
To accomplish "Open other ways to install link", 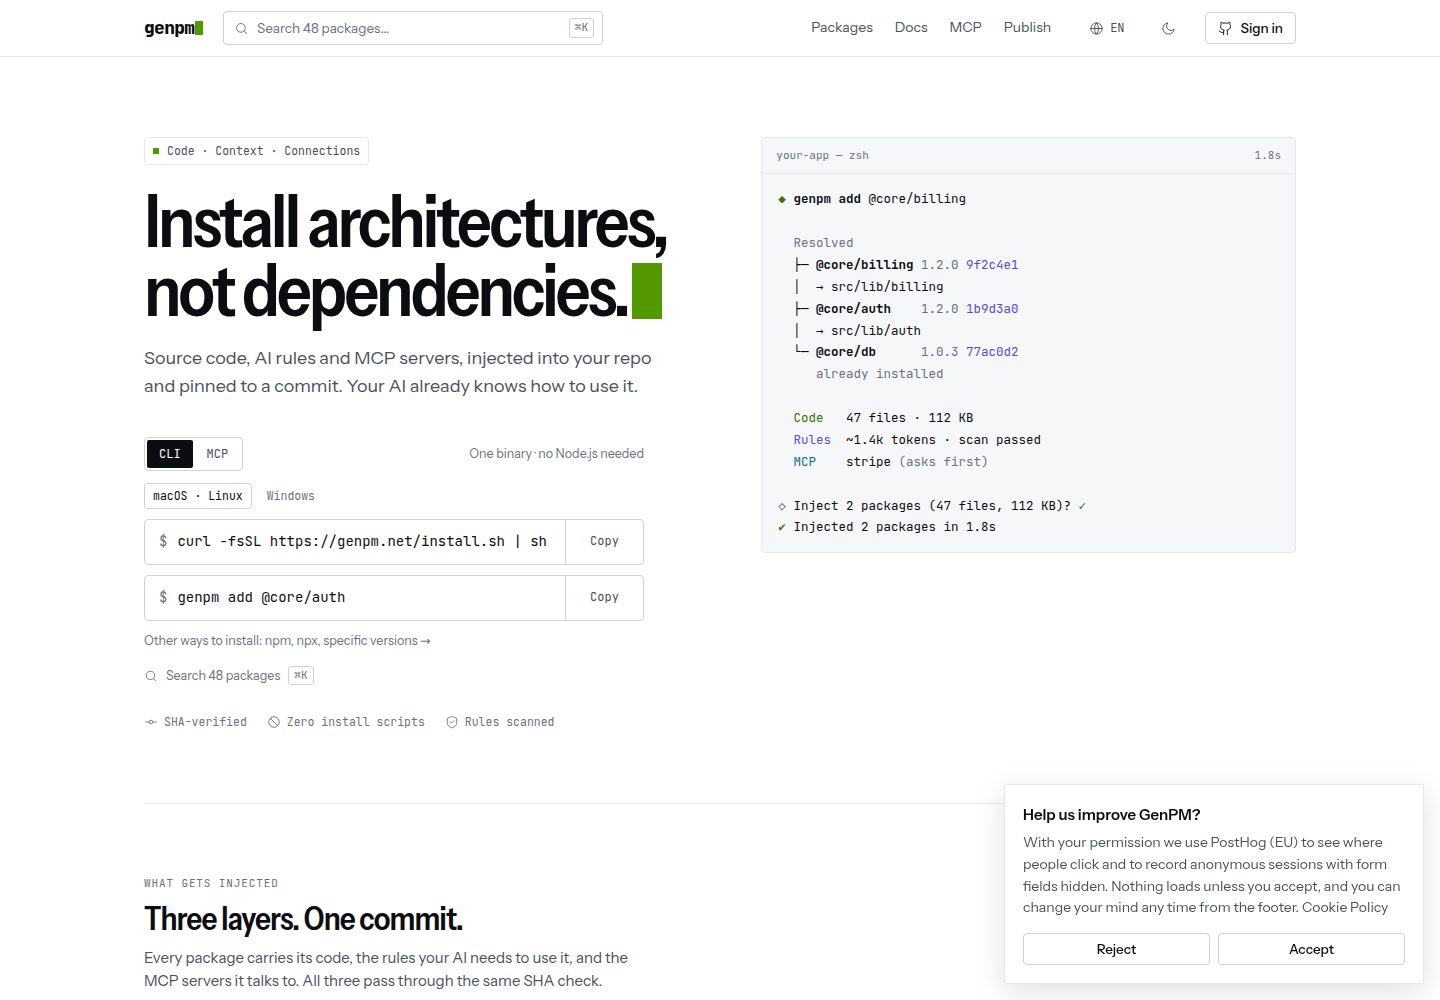I will (x=287, y=641).
